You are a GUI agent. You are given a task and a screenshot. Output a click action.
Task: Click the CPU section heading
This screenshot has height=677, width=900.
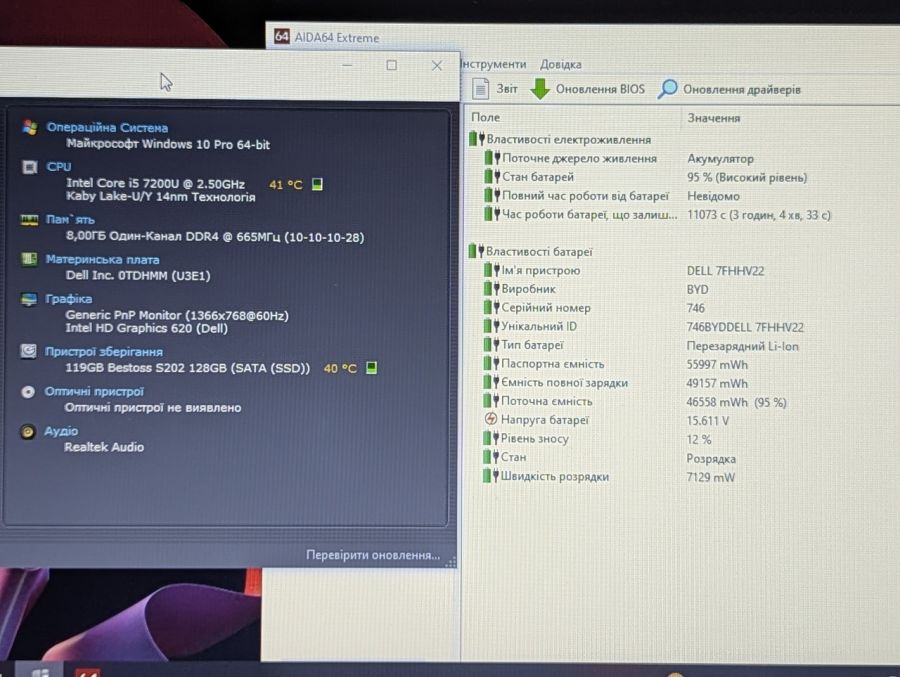click(59, 167)
